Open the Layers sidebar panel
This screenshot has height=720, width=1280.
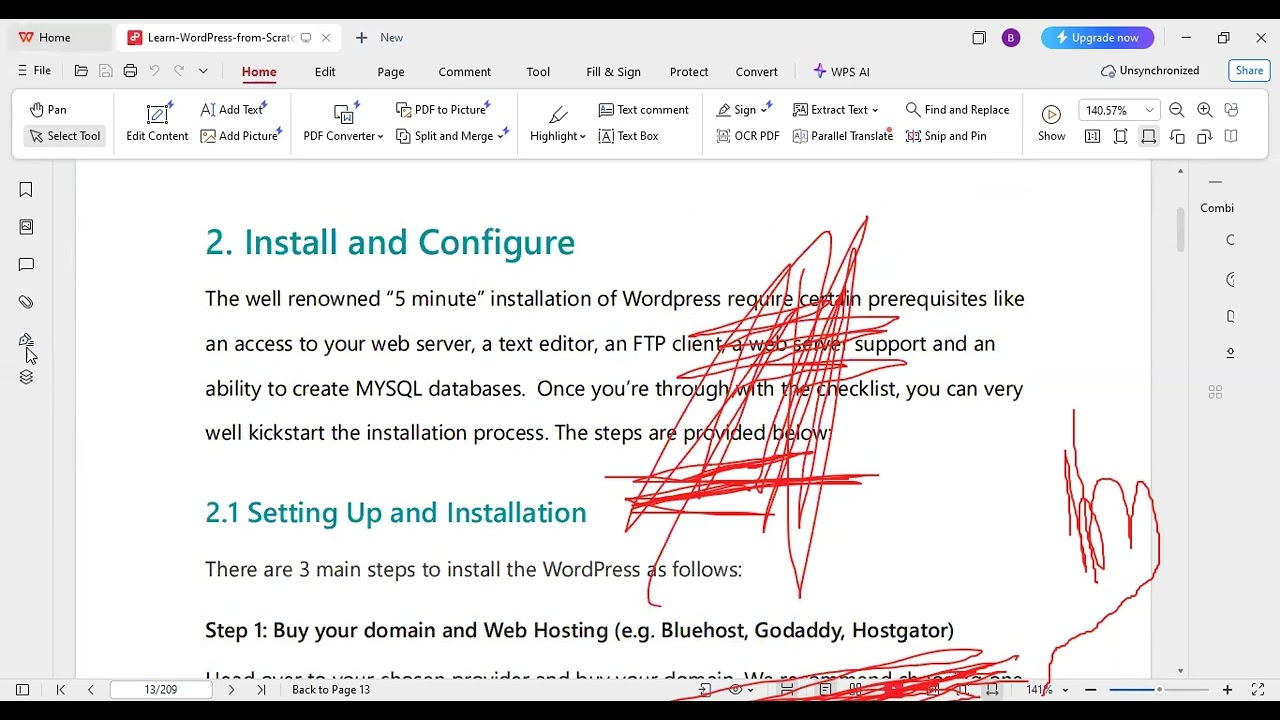tap(26, 377)
